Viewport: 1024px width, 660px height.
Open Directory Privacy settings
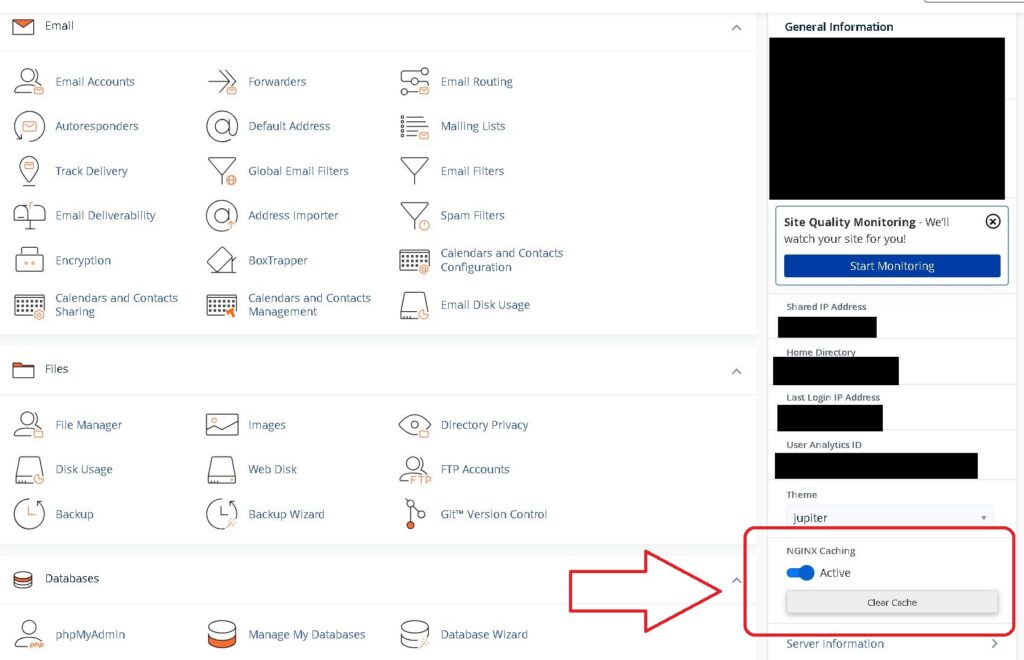(487, 424)
